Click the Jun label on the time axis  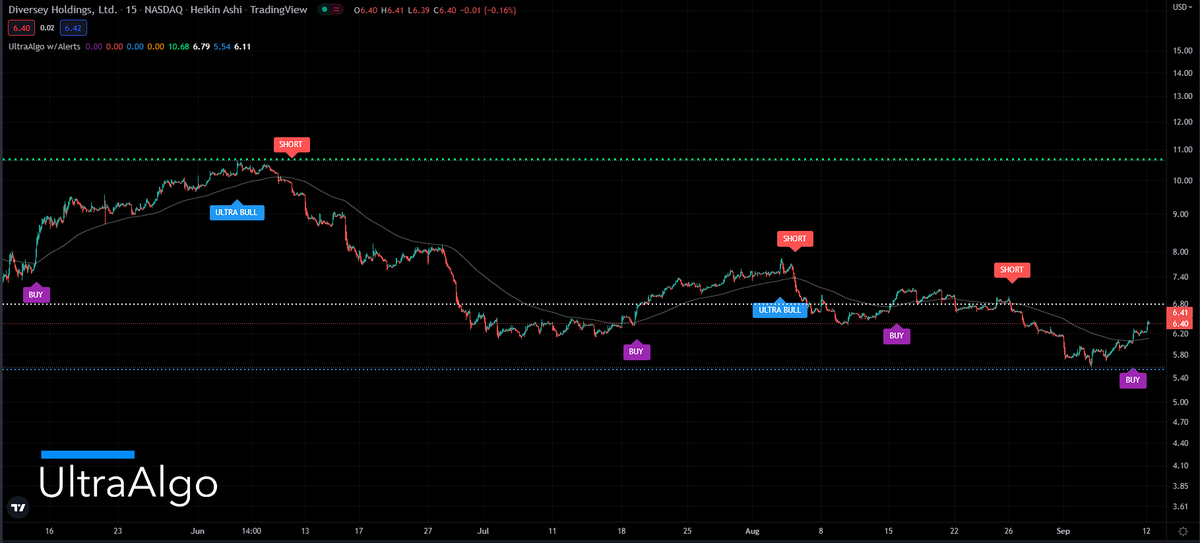point(197,532)
